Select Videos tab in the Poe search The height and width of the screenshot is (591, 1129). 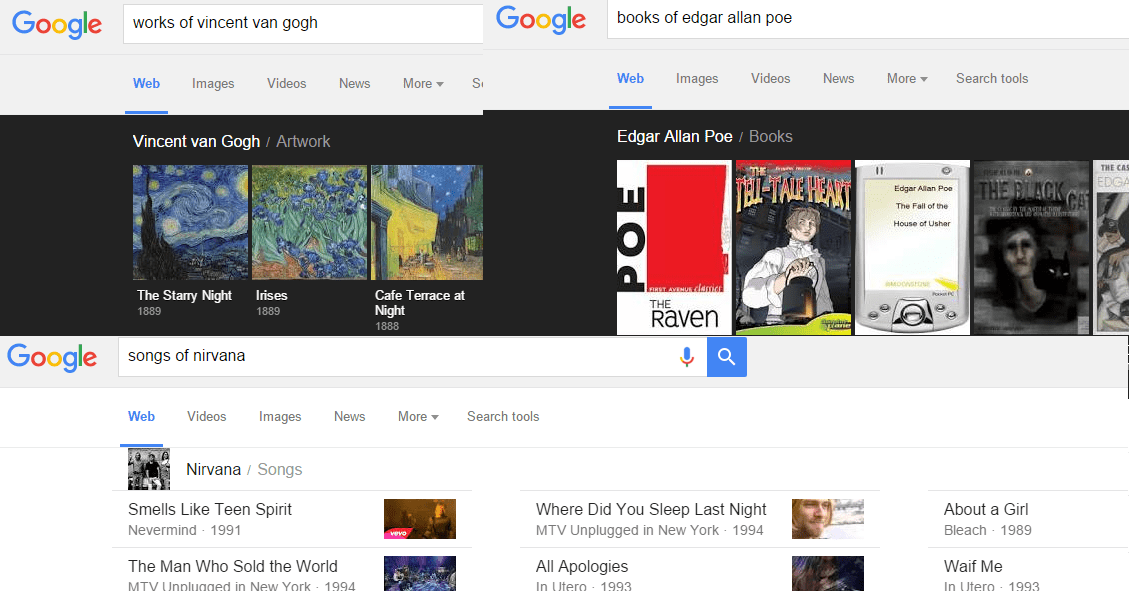click(x=770, y=78)
